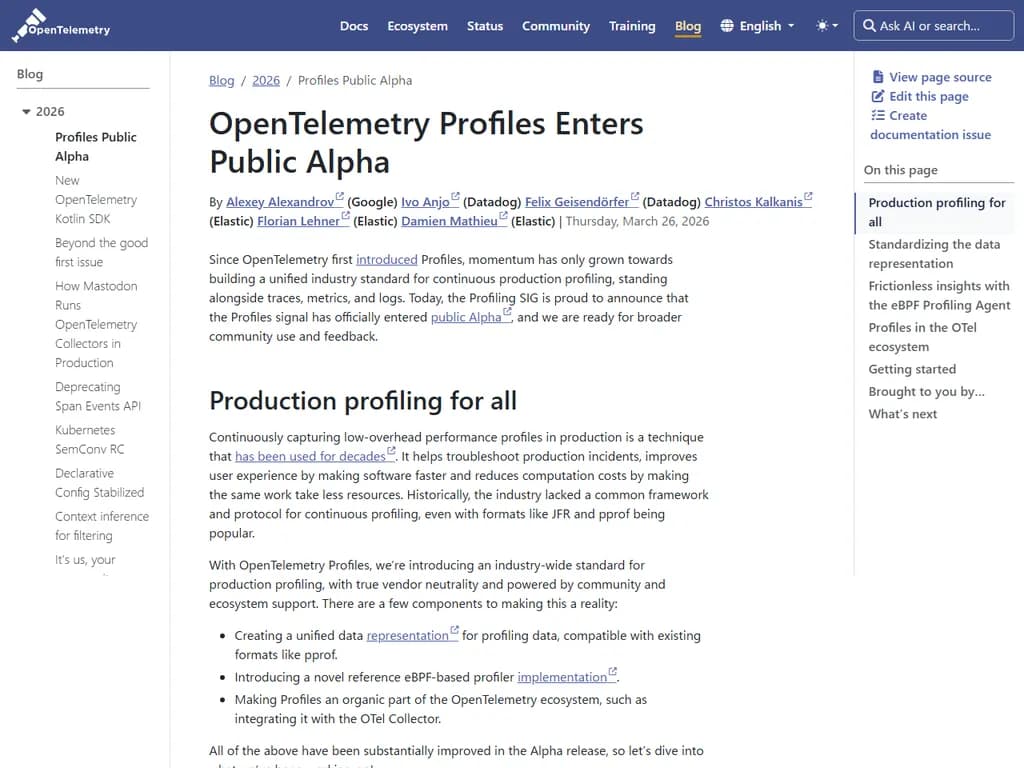The width and height of the screenshot is (1024, 768).
Task: Open the English language dropdown
Action: (x=757, y=26)
